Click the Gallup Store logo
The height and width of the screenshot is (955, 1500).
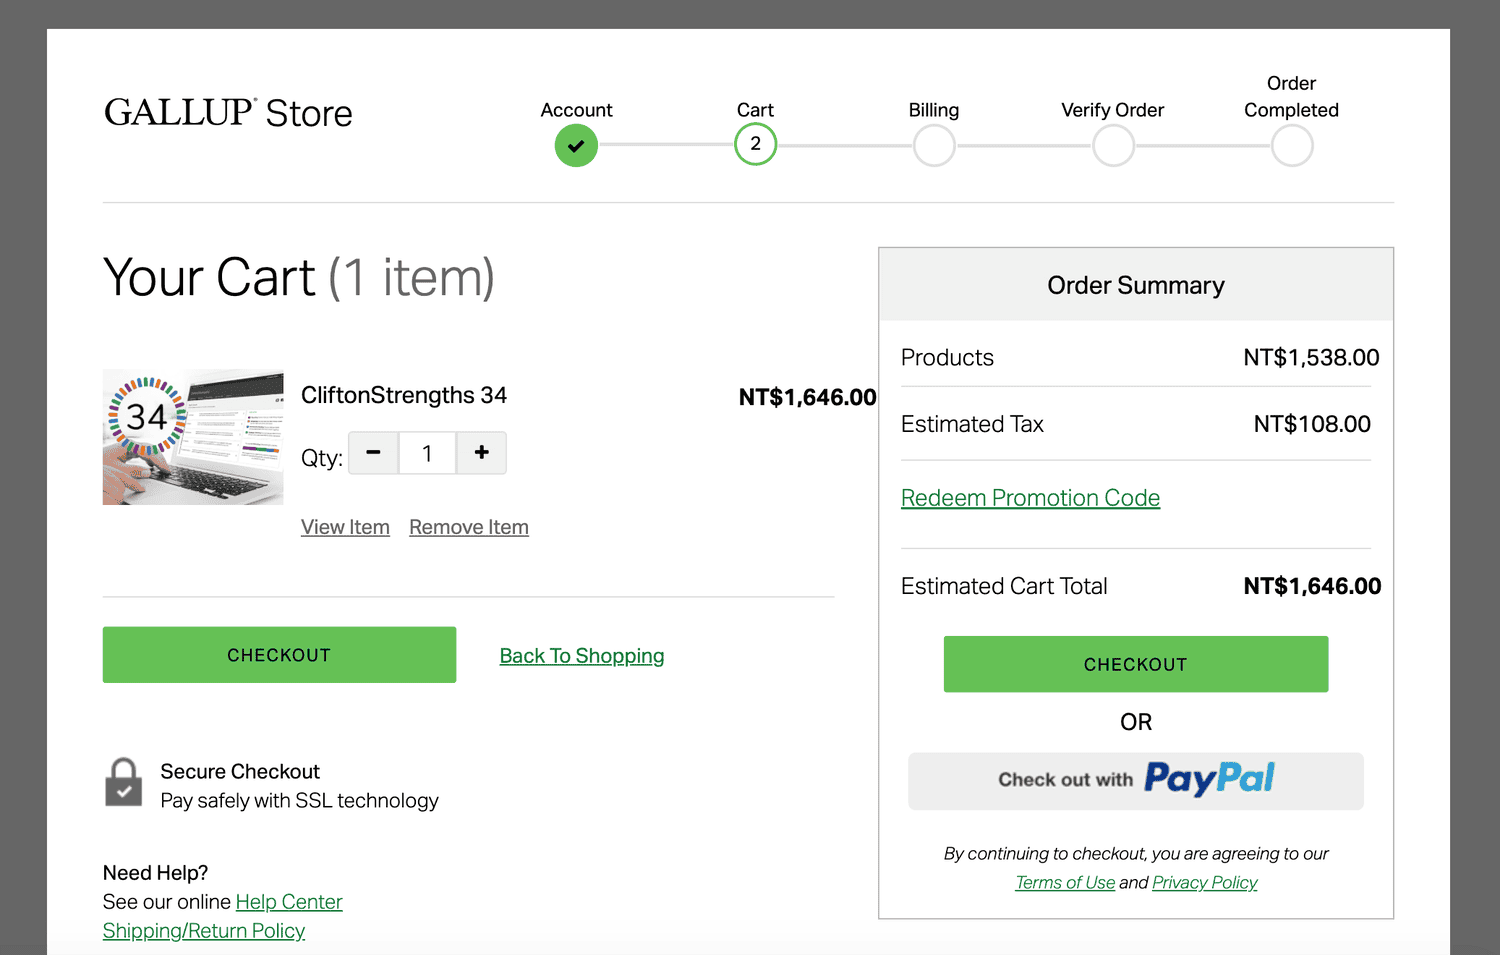(x=228, y=112)
